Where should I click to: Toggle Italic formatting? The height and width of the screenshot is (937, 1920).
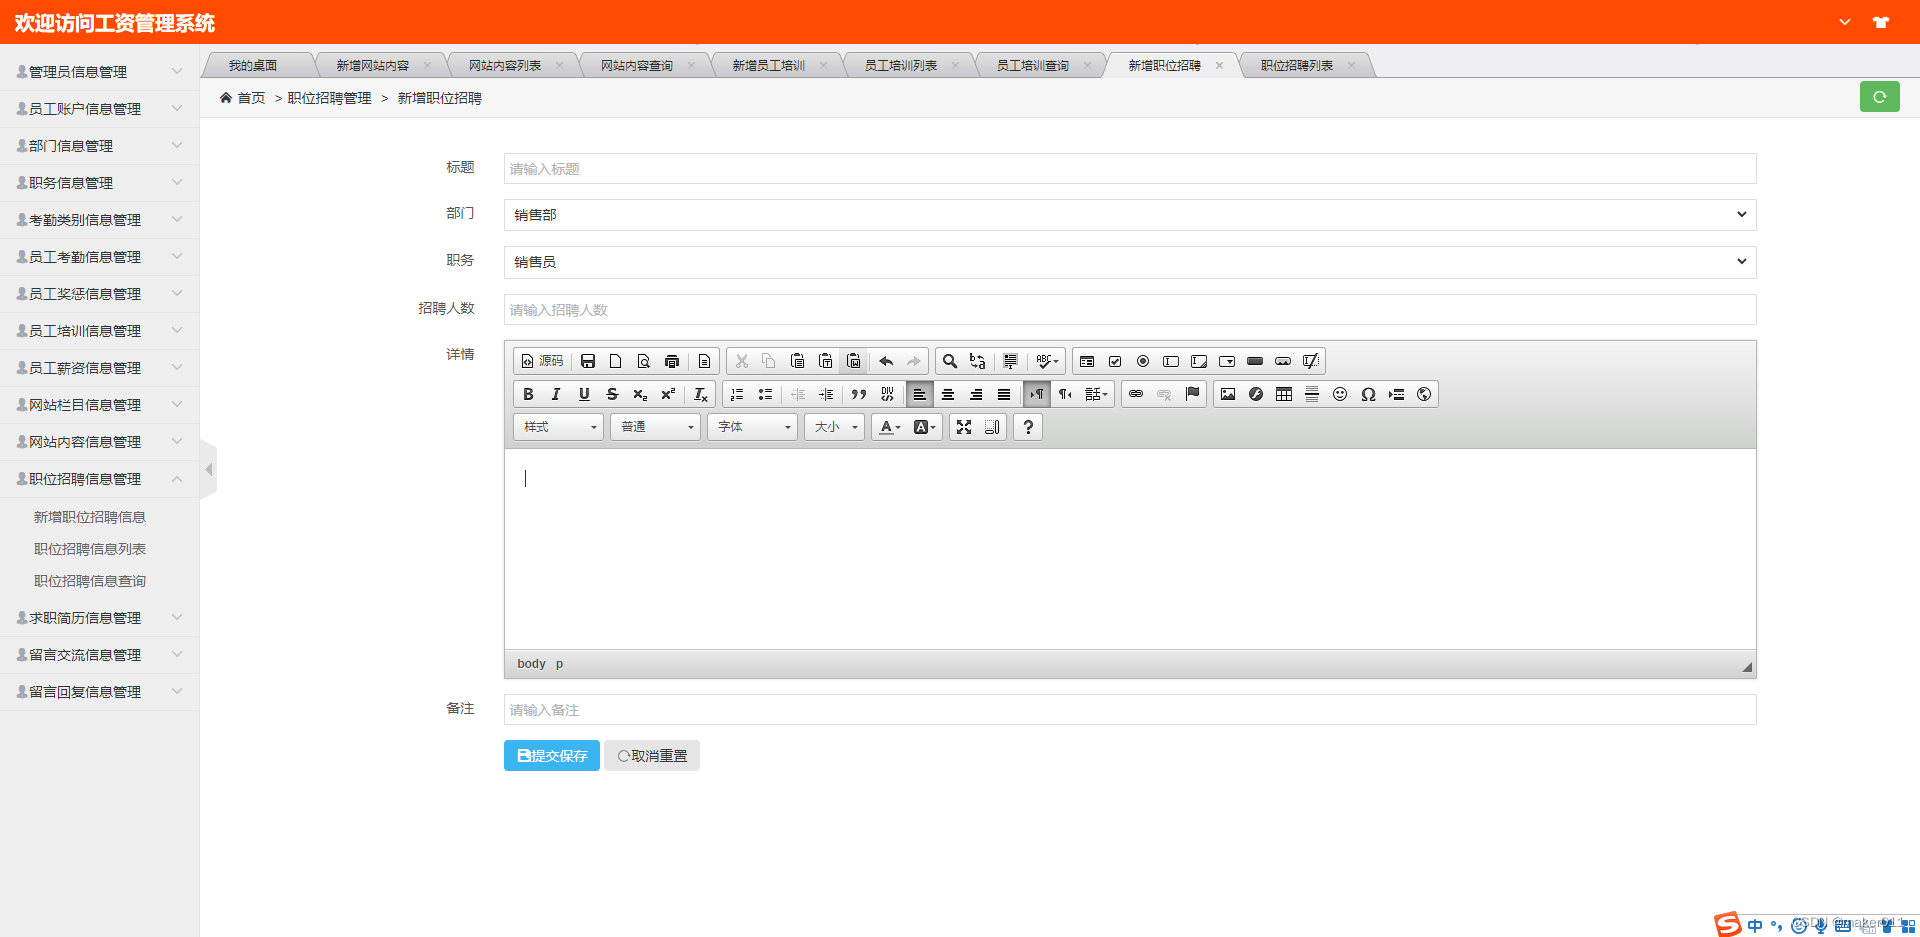coord(556,394)
